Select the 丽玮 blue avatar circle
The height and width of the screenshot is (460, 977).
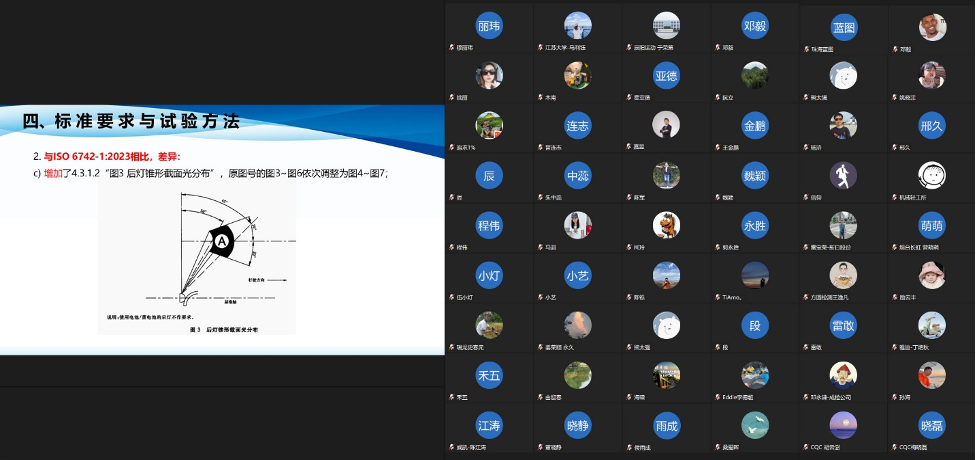click(489, 26)
